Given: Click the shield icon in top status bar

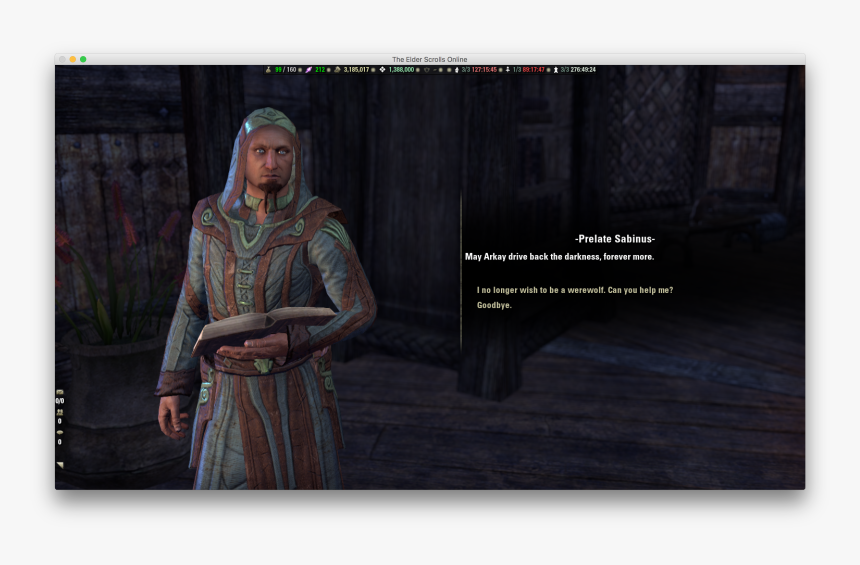Looking at the screenshot, I should tap(427, 70).
